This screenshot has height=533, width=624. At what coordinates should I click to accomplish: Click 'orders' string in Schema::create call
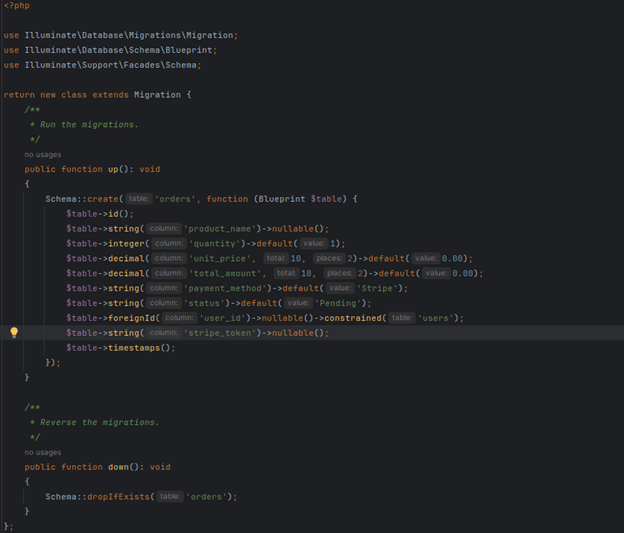(176, 199)
